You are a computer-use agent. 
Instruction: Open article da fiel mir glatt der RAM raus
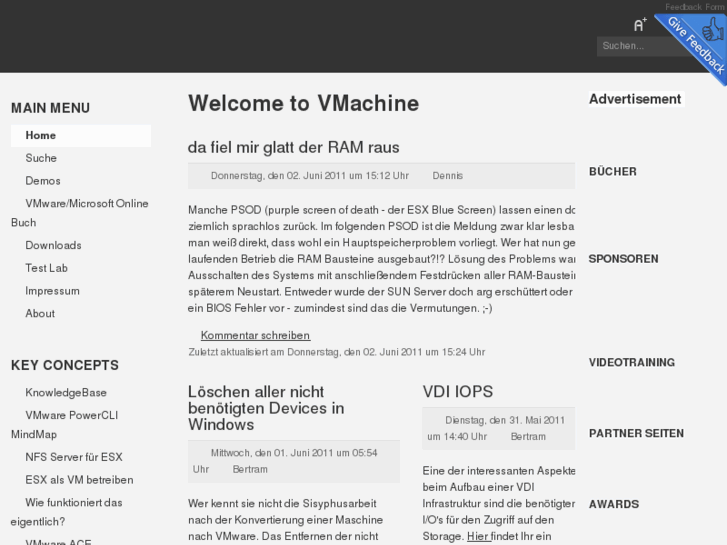pyautogui.click(x=293, y=147)
